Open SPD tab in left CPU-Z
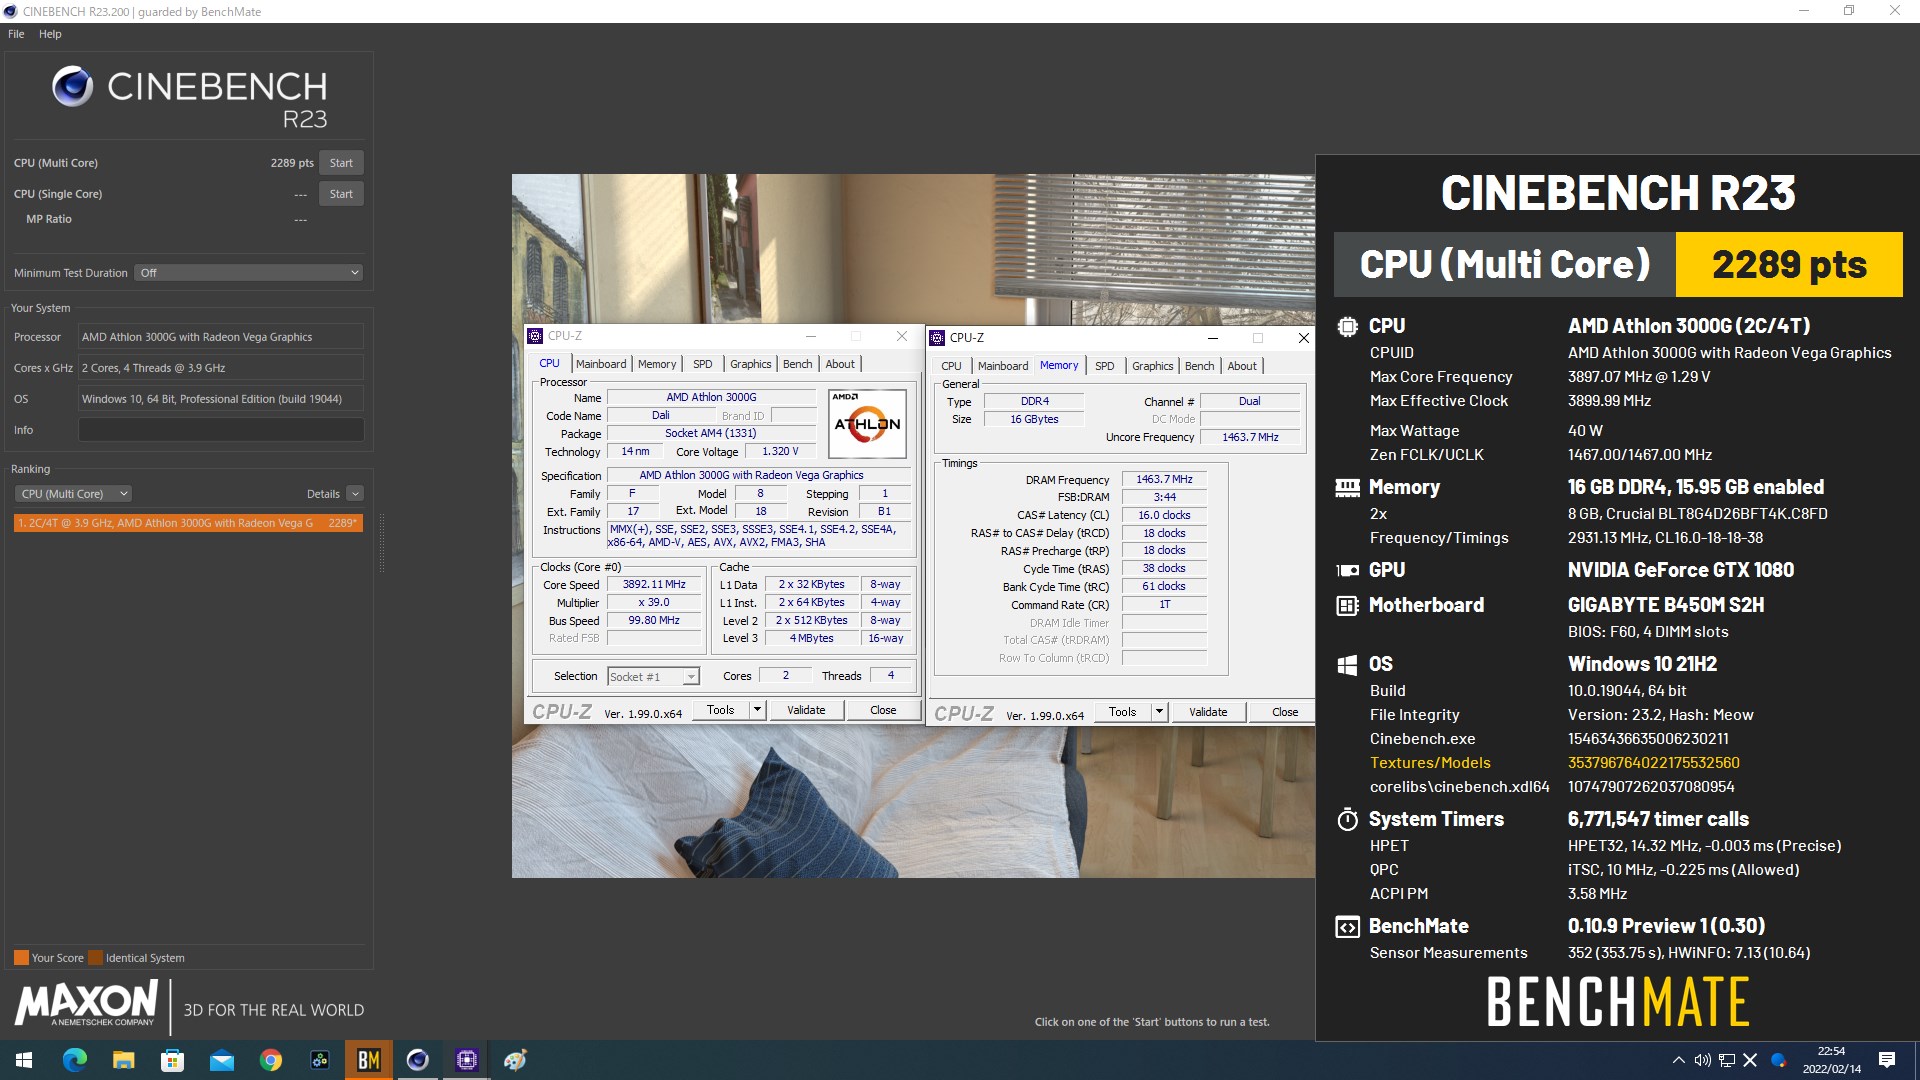The height and width of the screenshot is (1080, 1920). tap(703, 364)
